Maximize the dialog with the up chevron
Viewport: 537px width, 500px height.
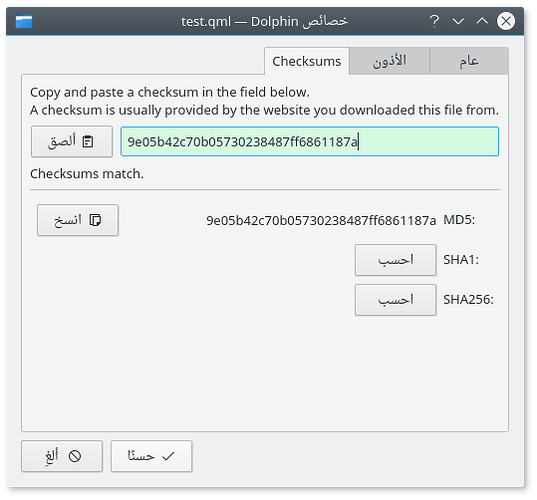(482, 21)
